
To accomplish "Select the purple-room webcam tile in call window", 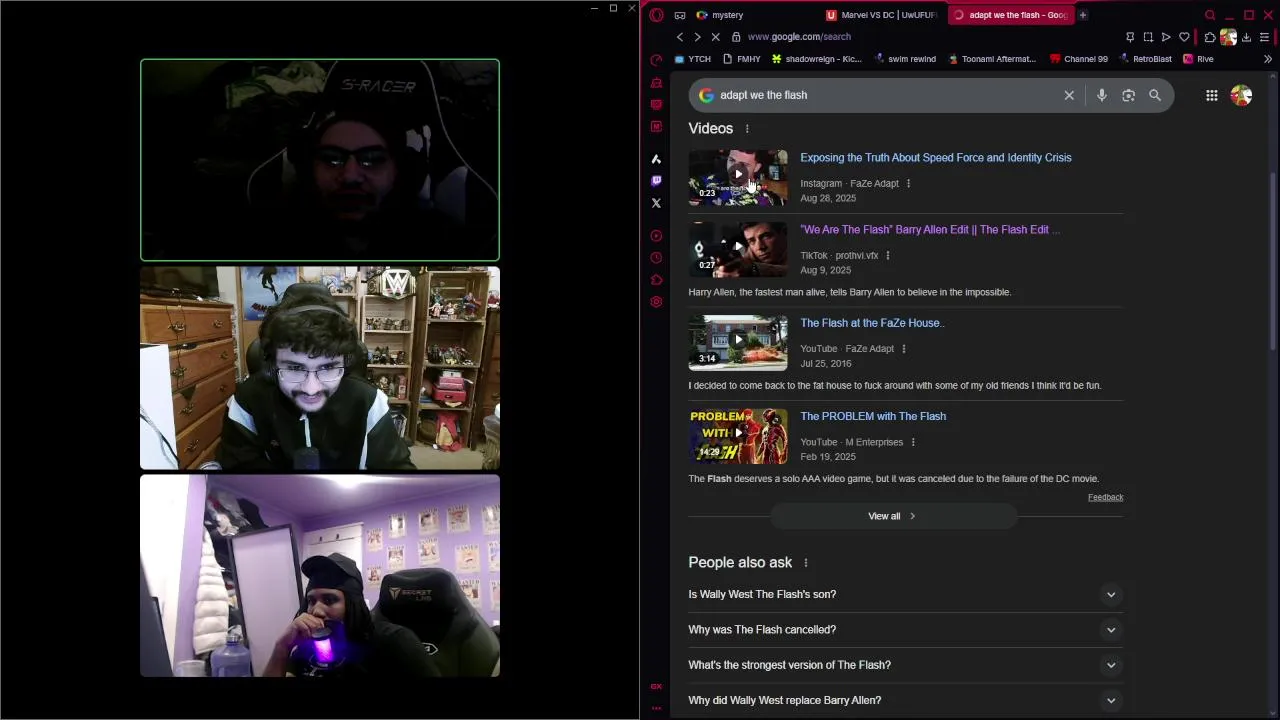I will click(320, 576).
